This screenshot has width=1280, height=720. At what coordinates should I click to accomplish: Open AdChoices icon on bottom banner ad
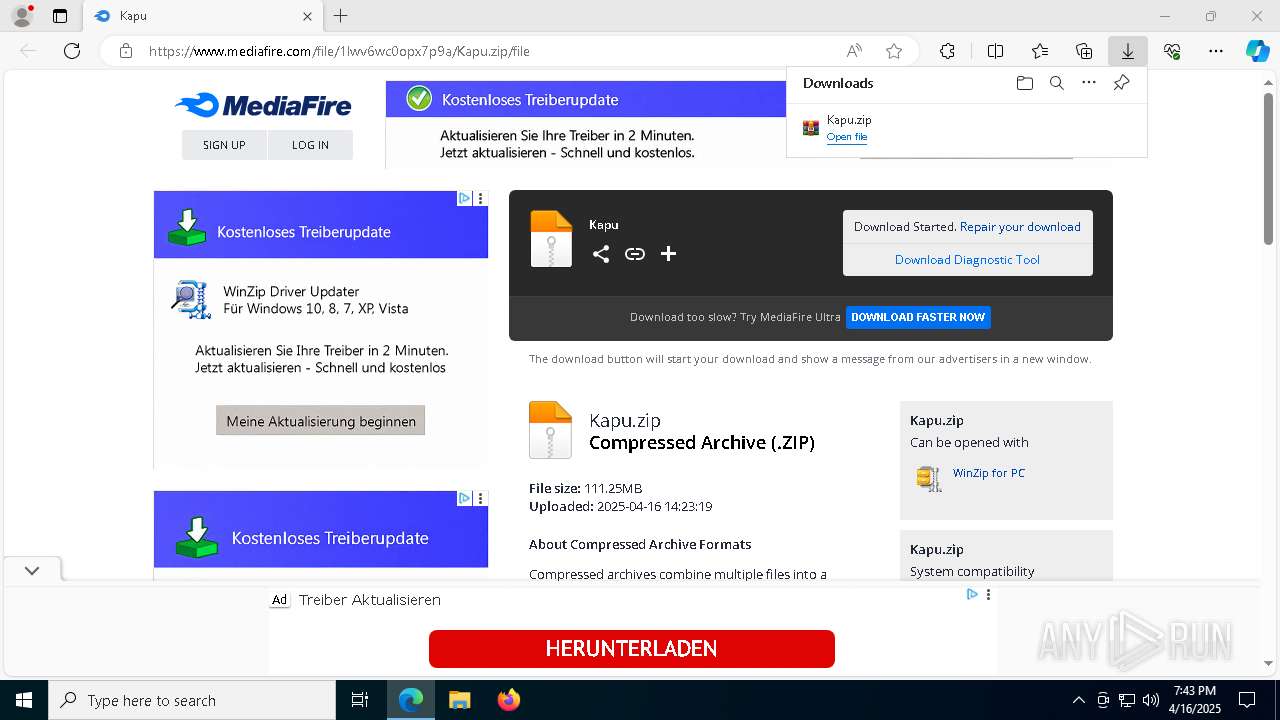click(x=972, y=594)
